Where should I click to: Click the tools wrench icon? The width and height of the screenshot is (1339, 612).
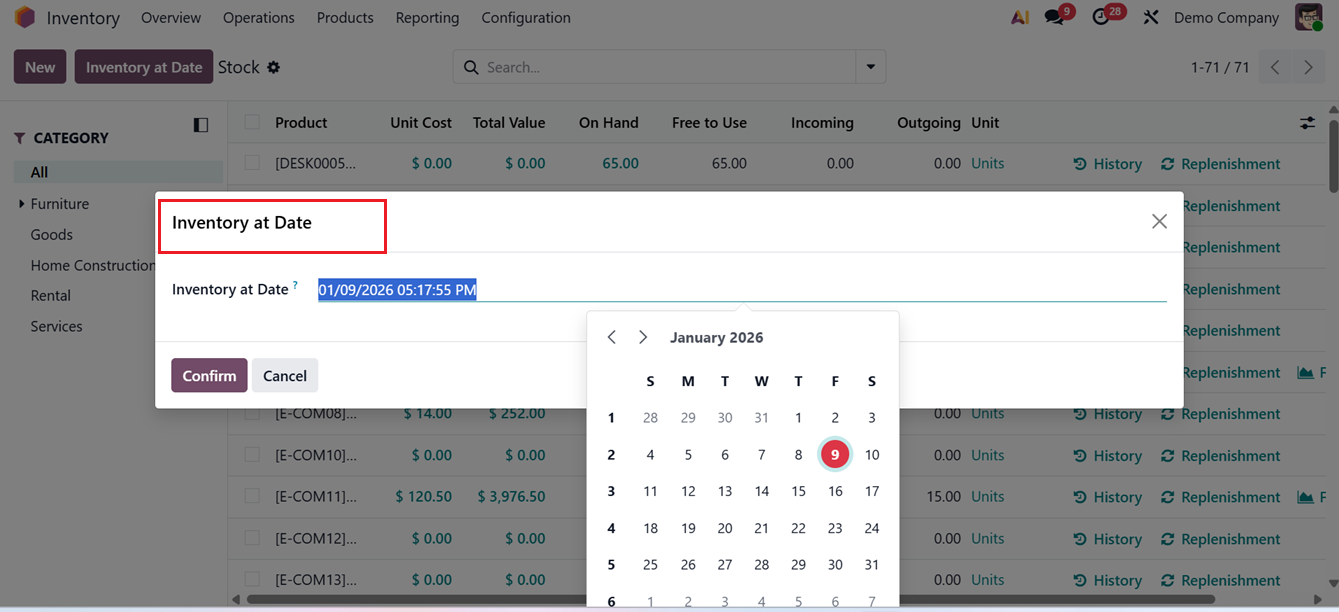1150,16
